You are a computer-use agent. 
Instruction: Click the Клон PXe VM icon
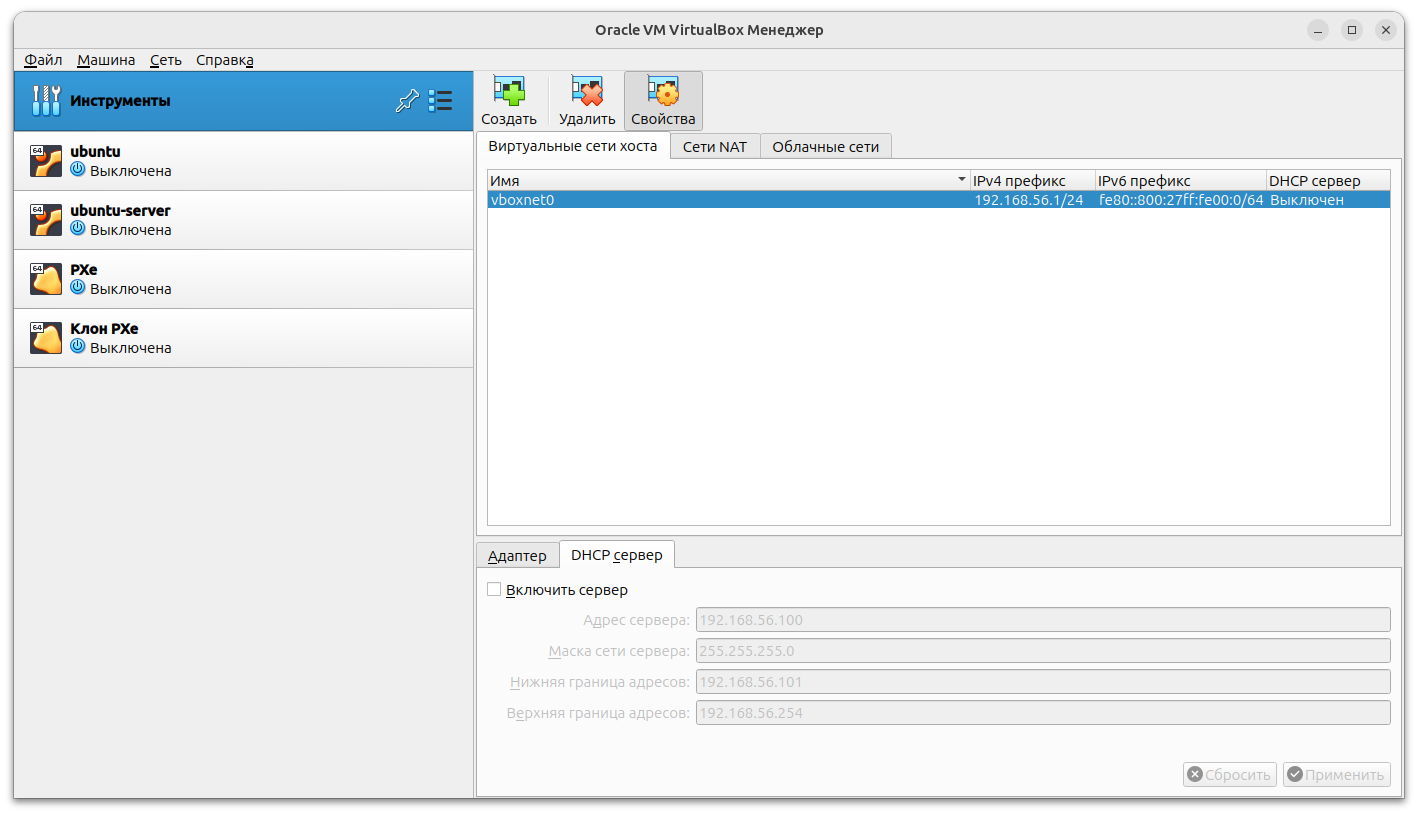tap(46, 338)
